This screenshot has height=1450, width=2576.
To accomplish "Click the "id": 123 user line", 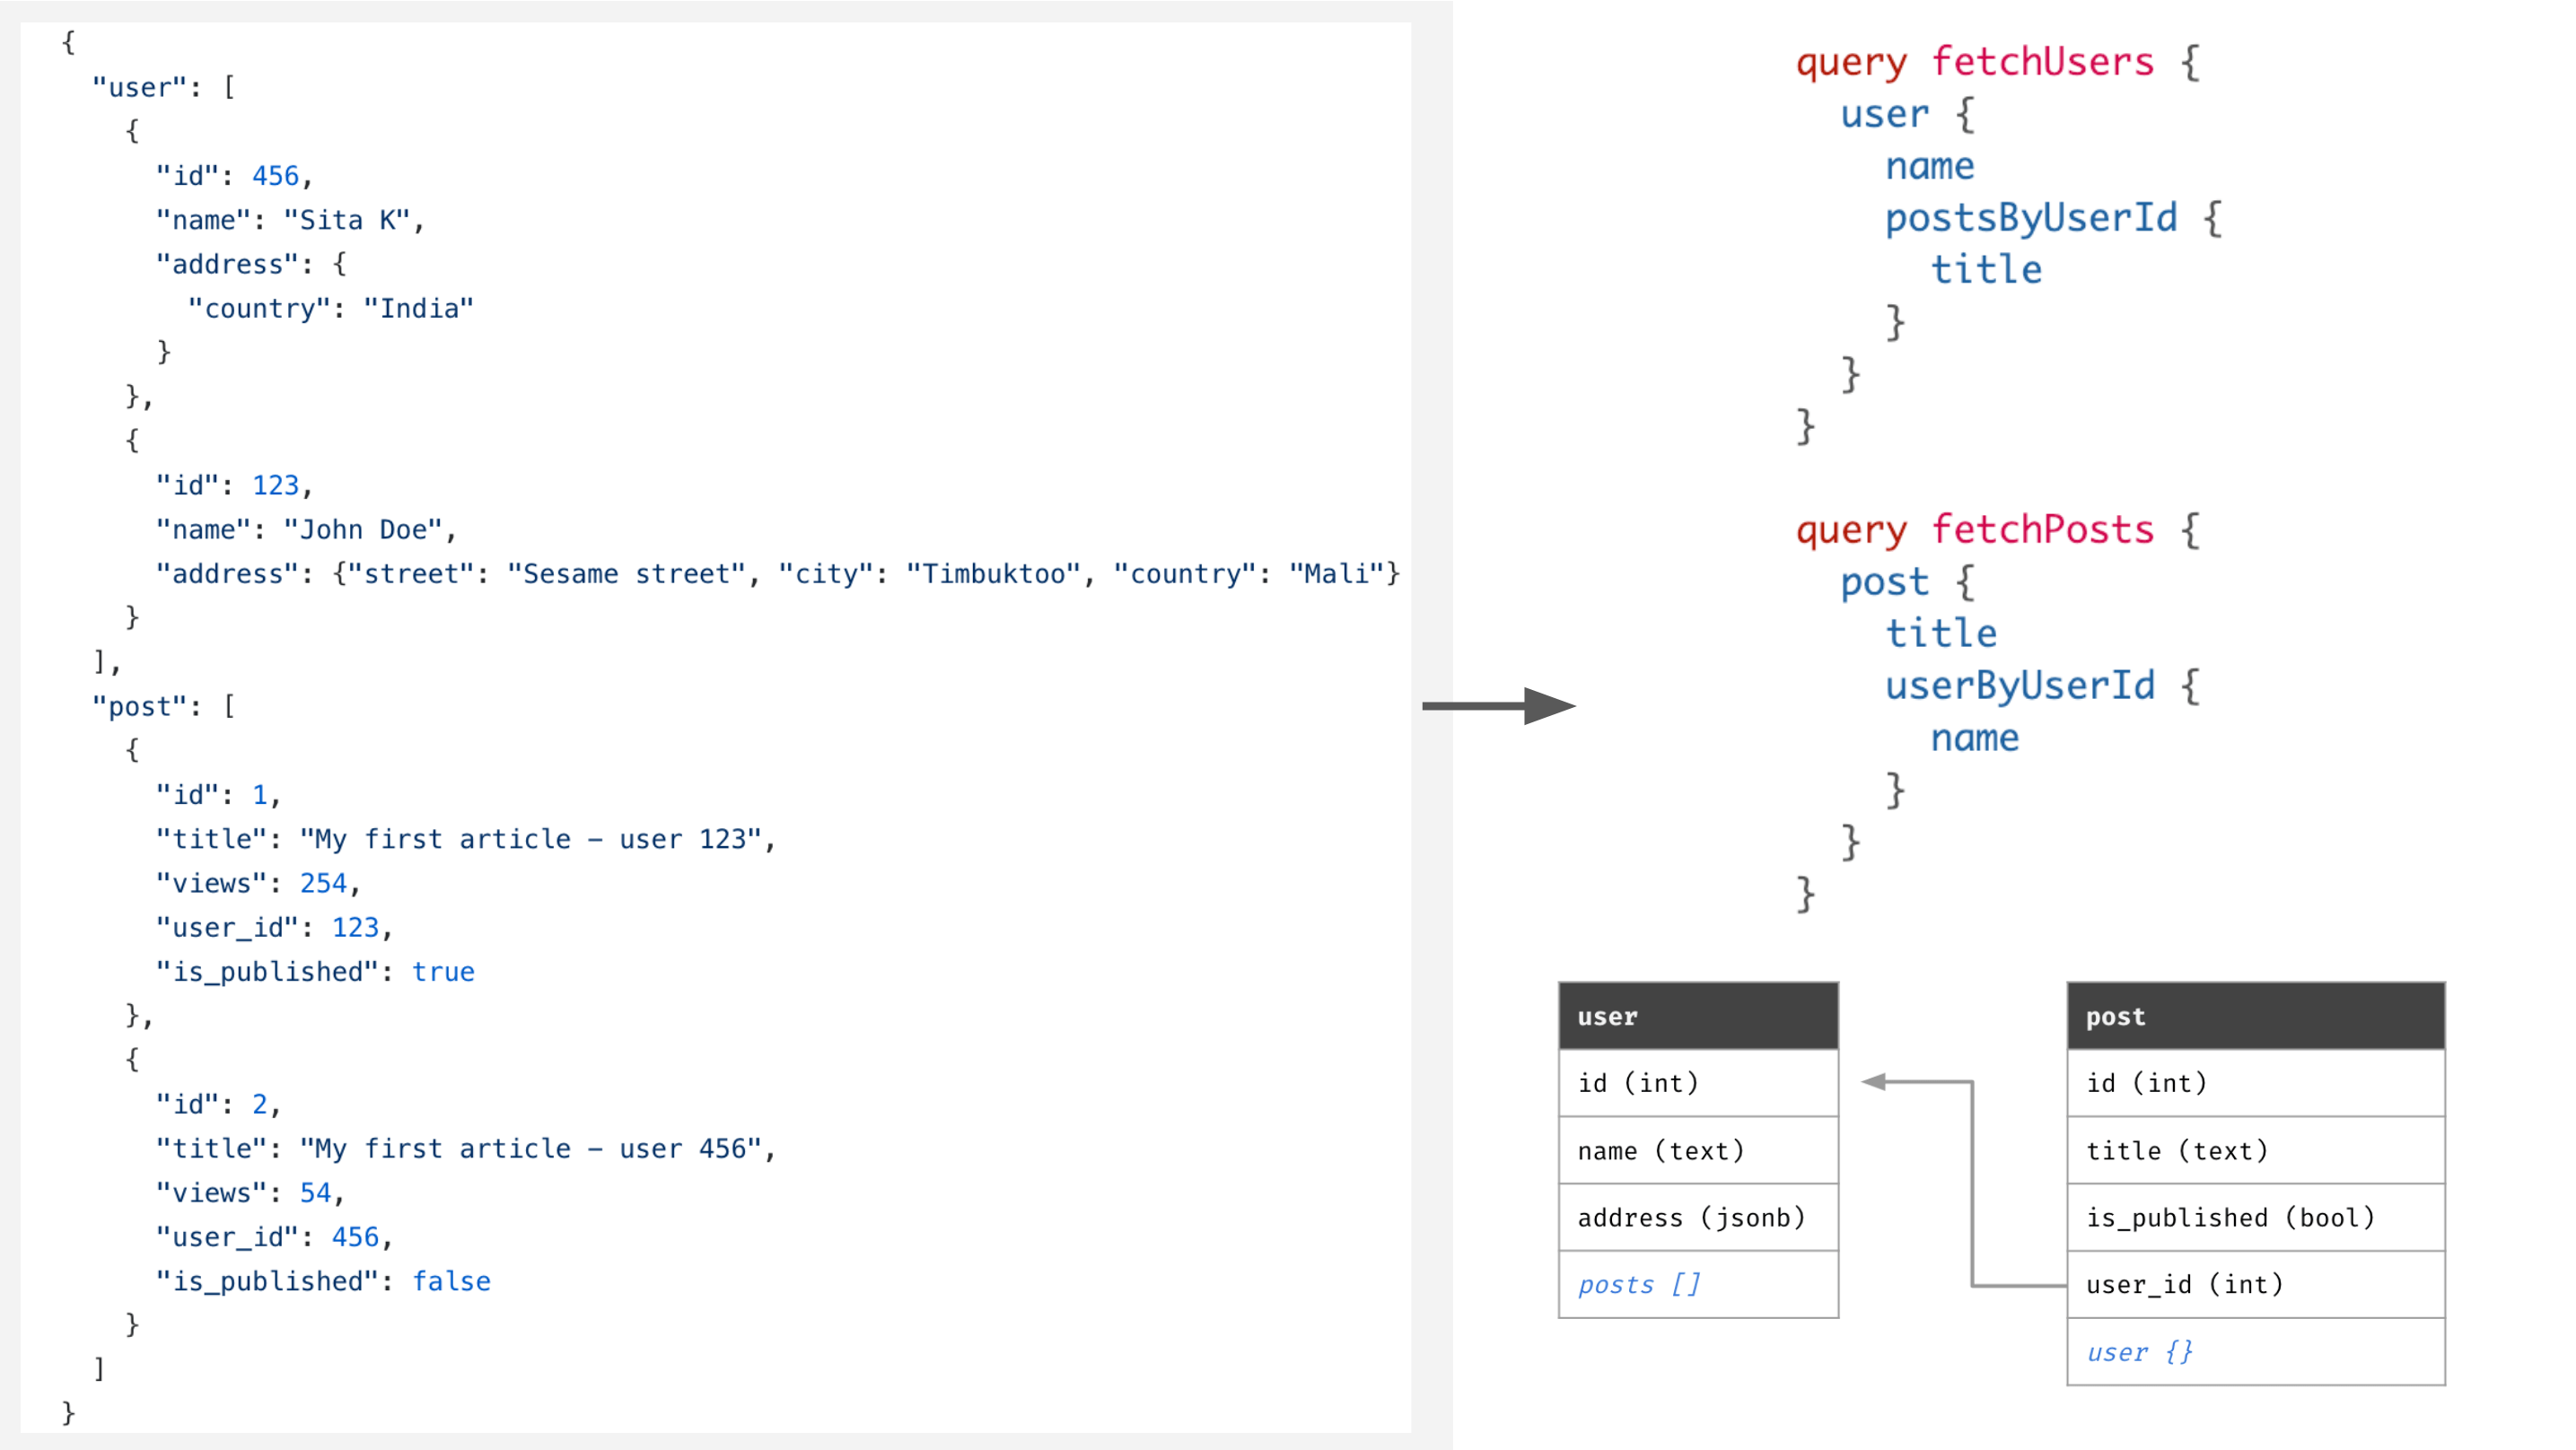I will coord(234,485).
